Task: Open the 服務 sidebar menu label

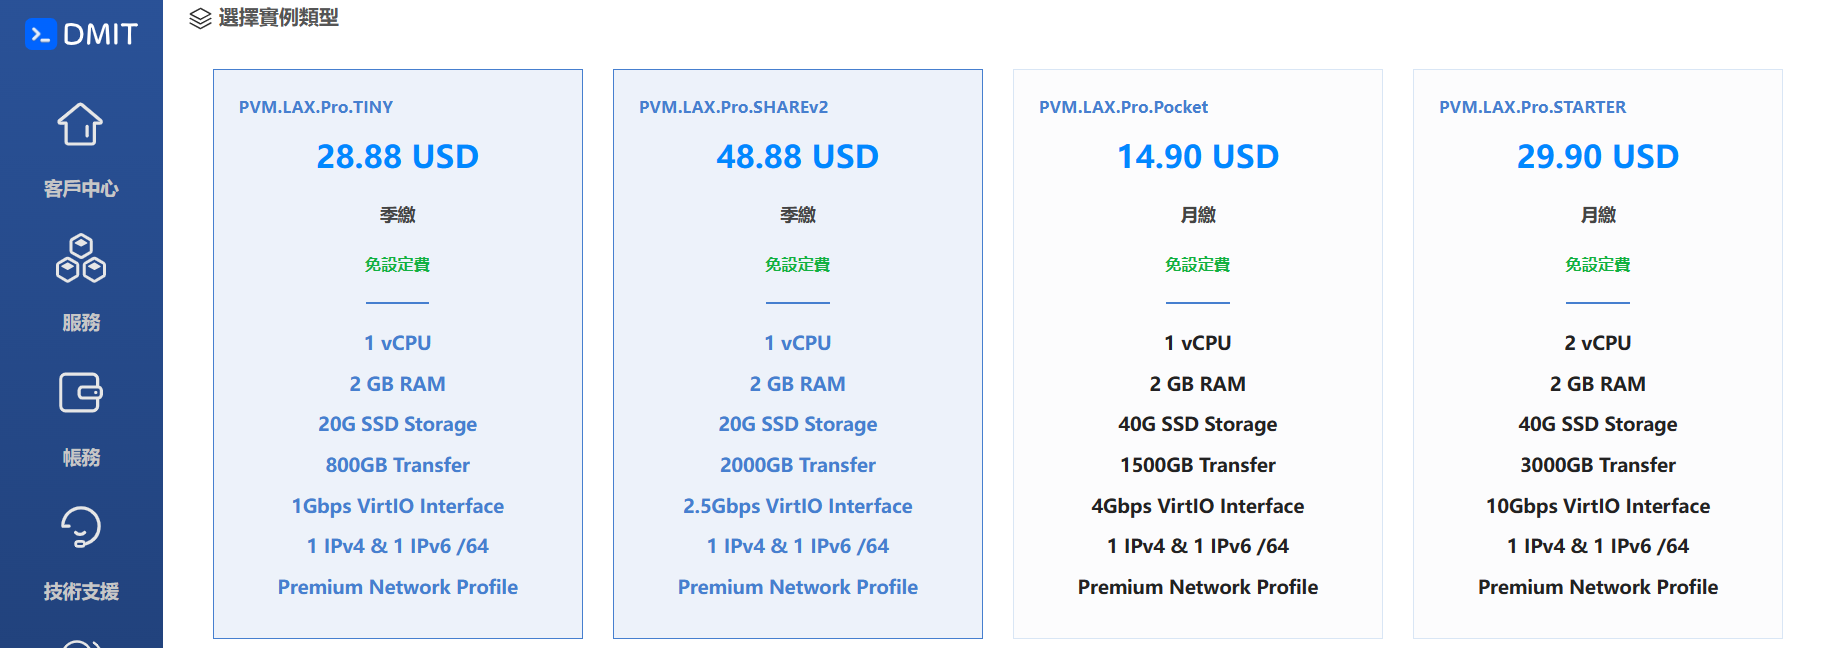Action: pos(81,322)
